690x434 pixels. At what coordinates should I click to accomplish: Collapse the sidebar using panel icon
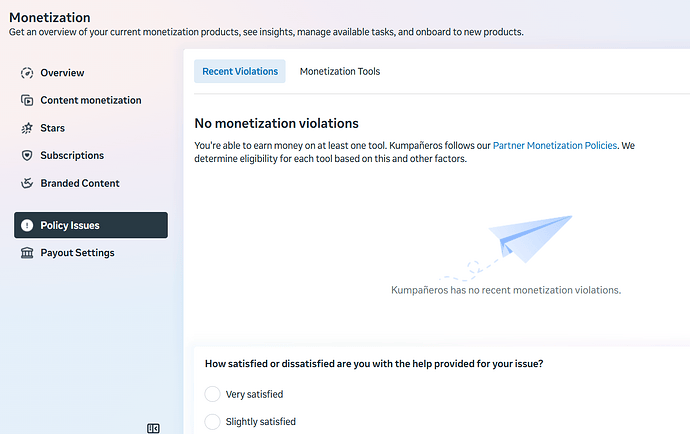pos(153,428)
